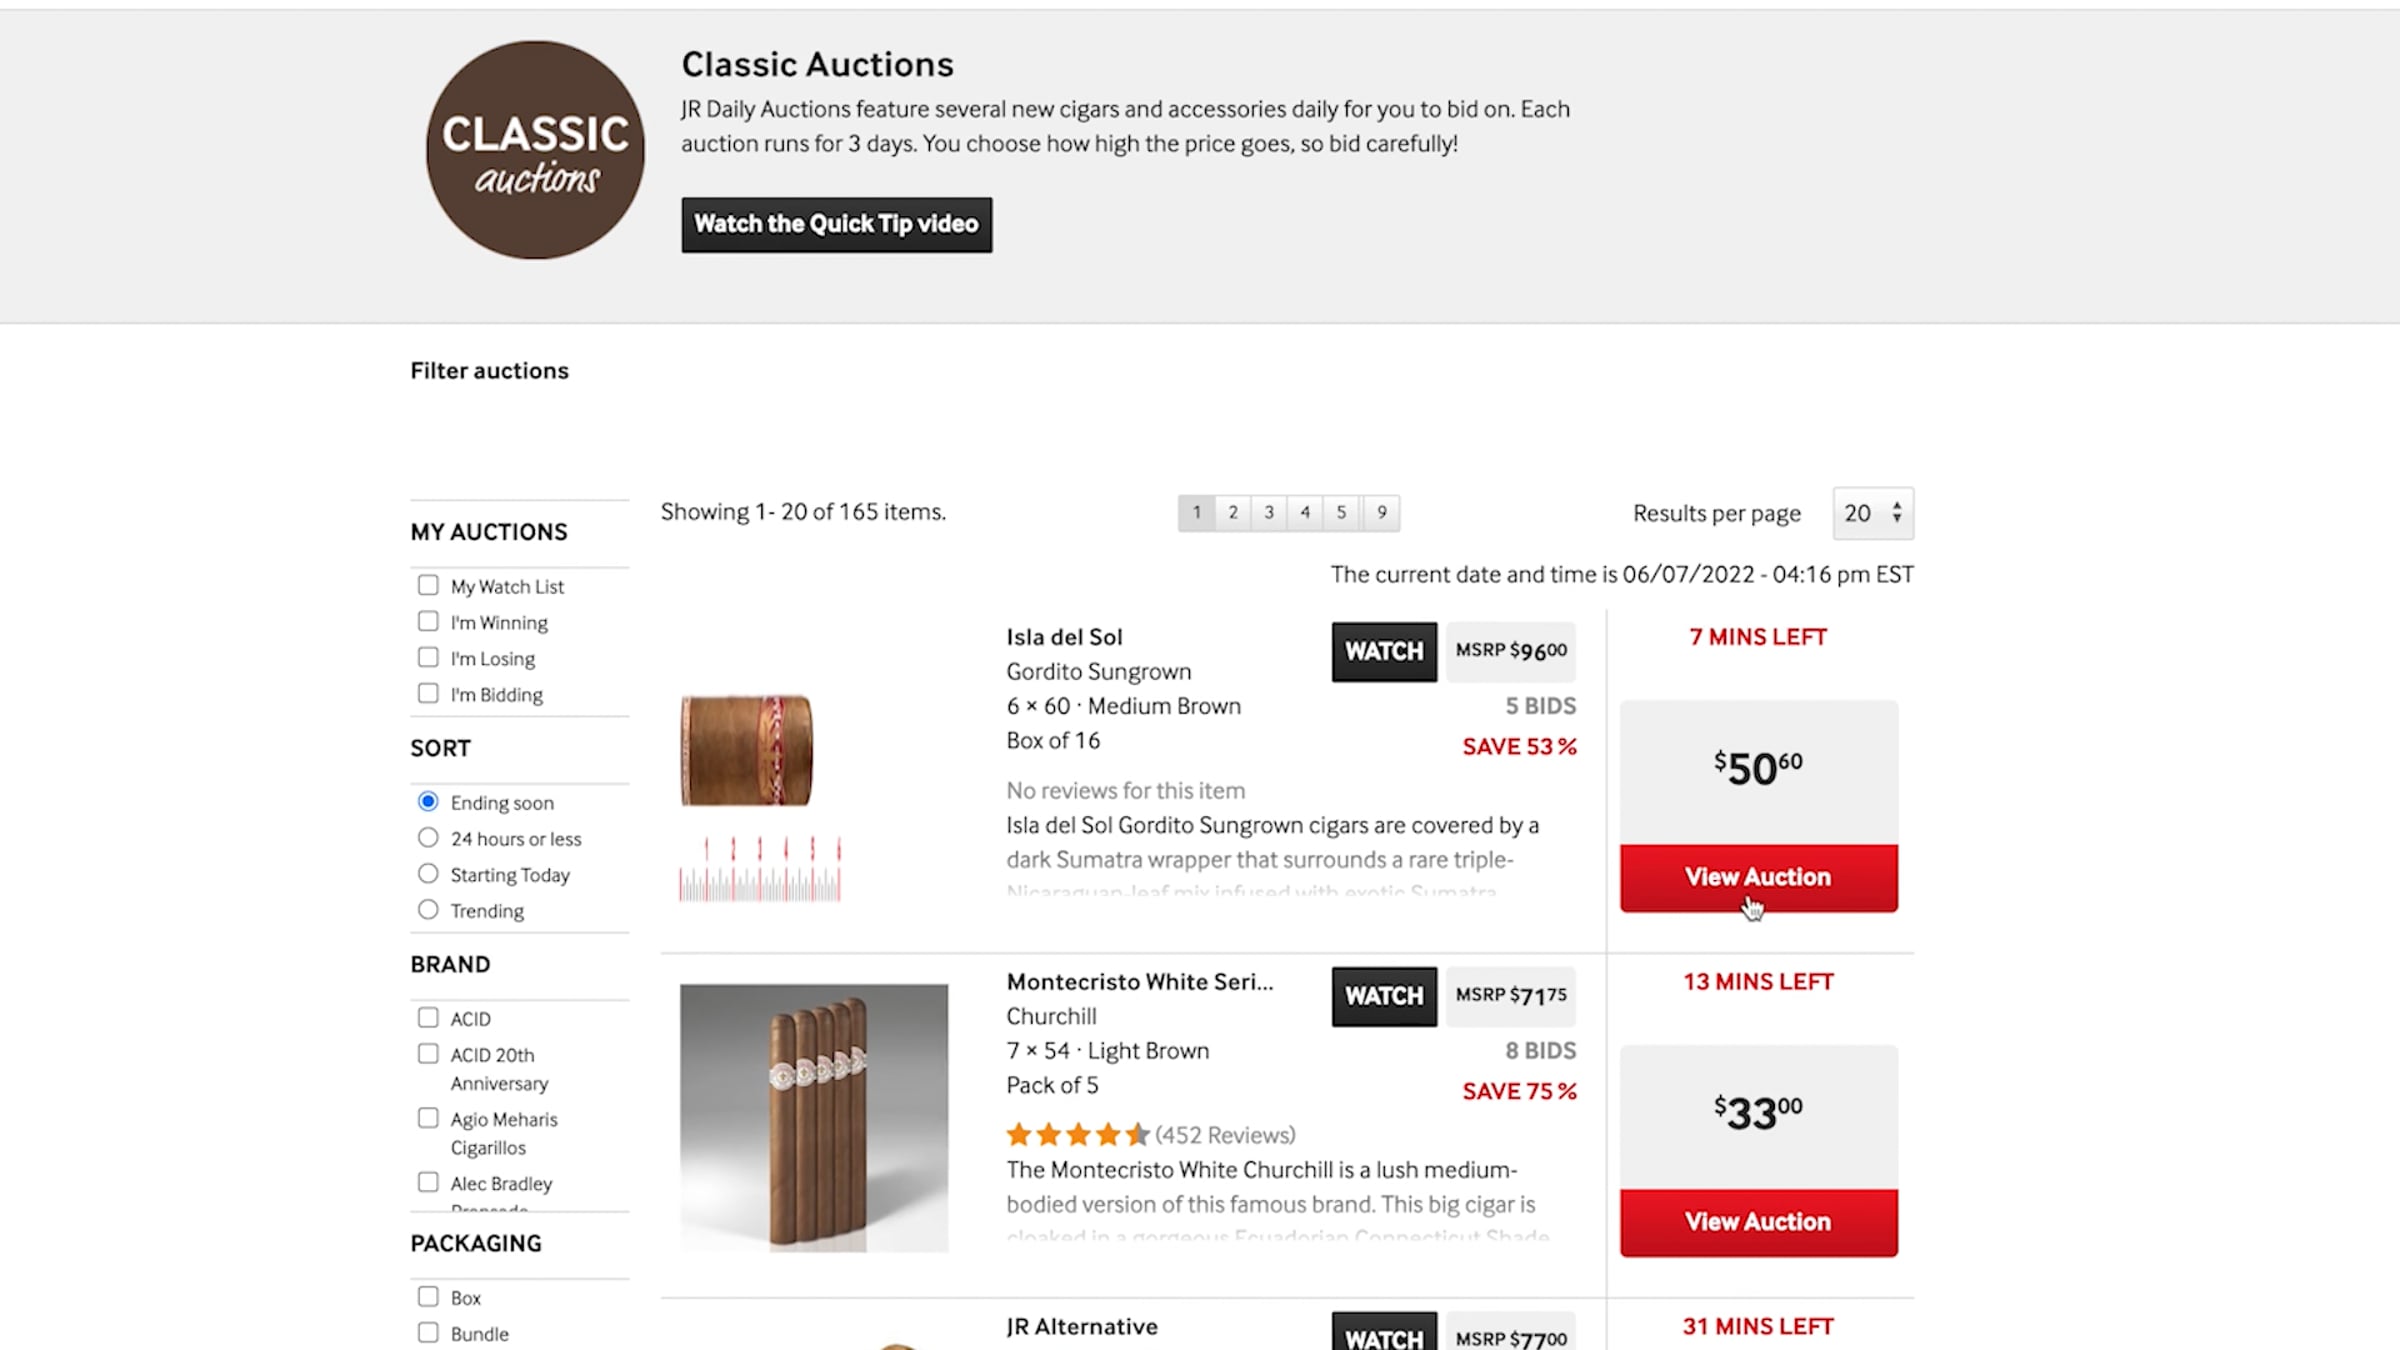2400x1350 pixels.
Task: Click the Classic Auctions round logo
Action: [x=535, y=150]
